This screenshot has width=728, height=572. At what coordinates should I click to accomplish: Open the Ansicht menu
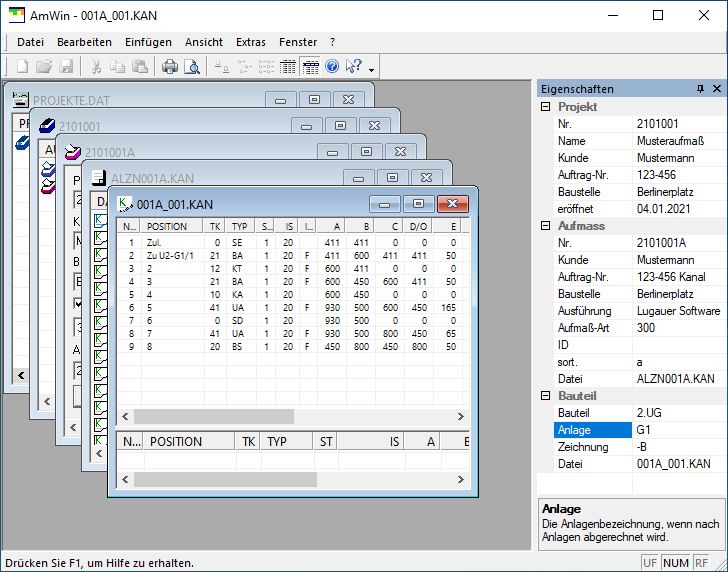(x=204, y=42)
